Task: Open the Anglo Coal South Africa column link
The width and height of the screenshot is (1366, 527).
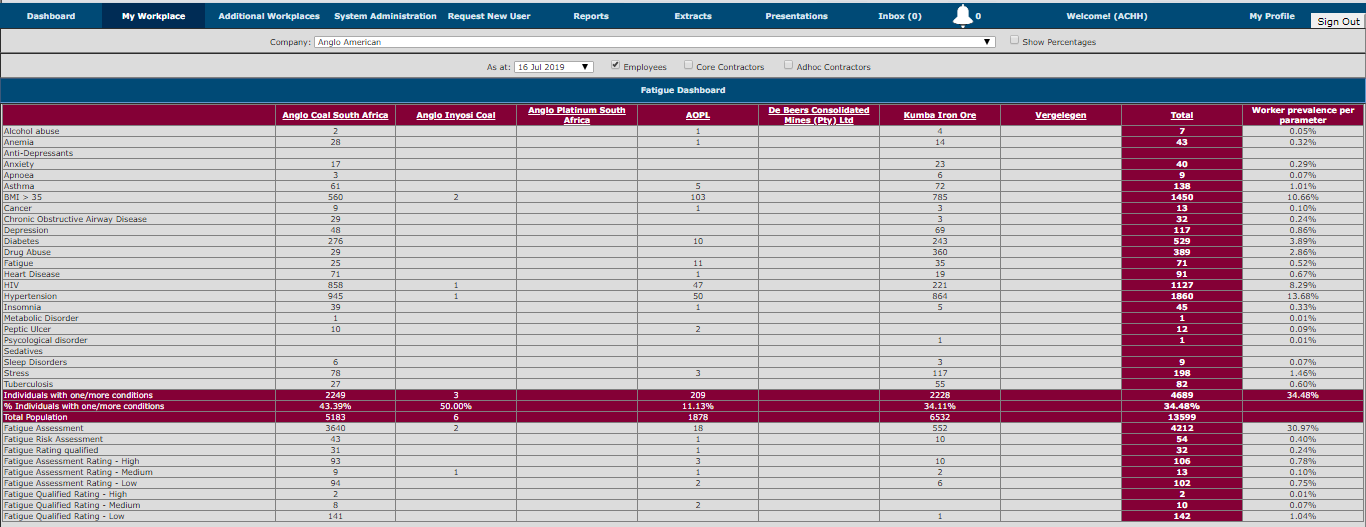Action: click(335, 115)
